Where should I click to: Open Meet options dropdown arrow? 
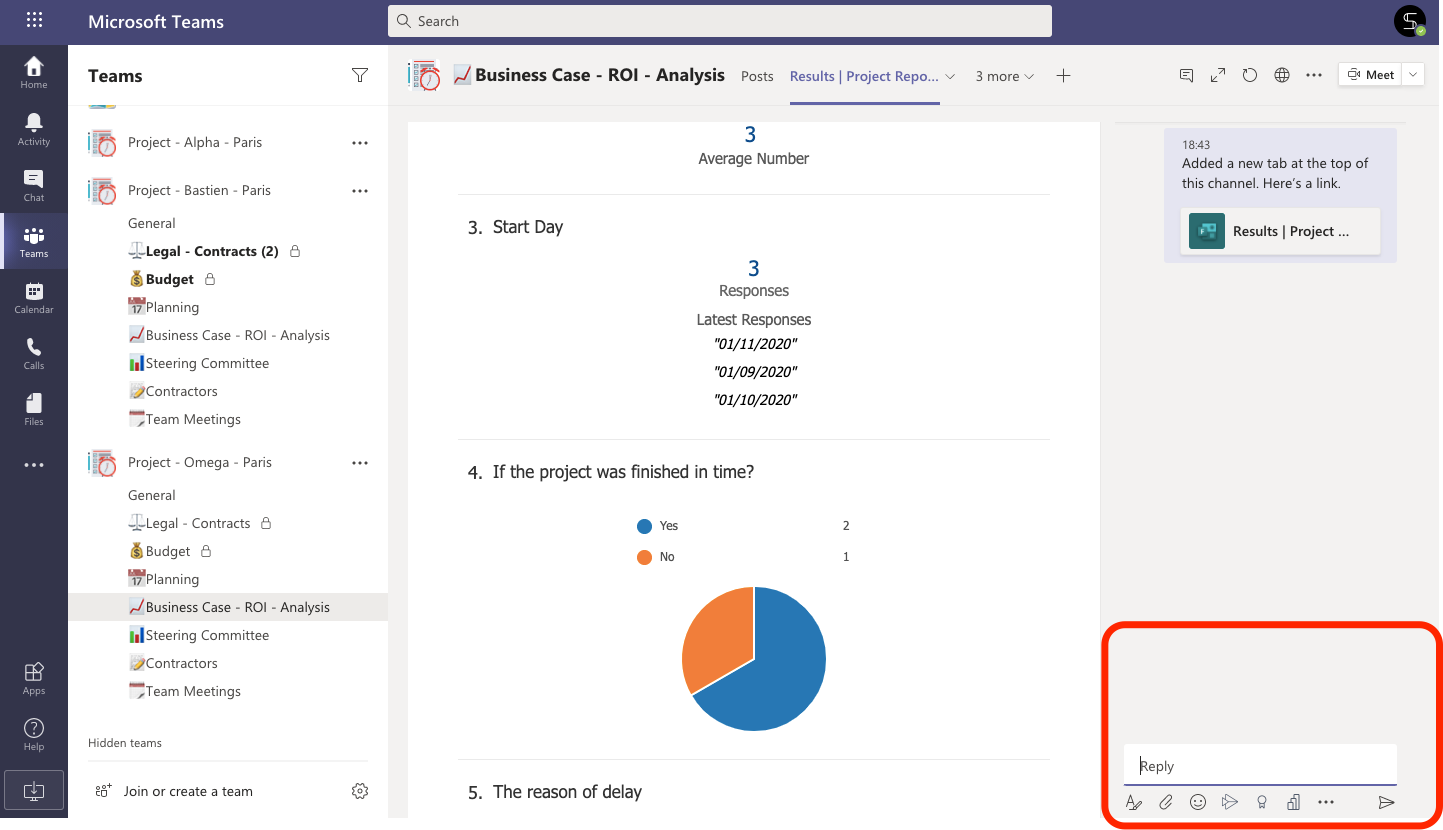(1413, 75)
